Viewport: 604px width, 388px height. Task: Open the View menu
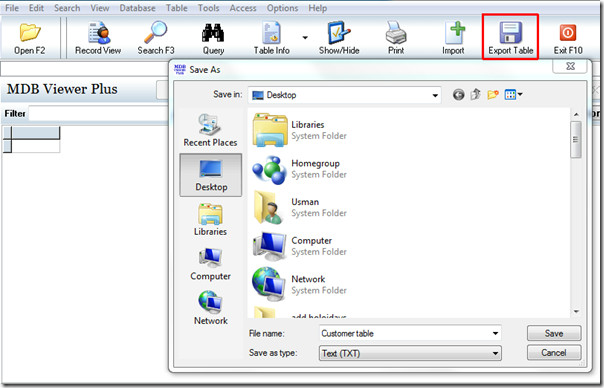click(x=100, y=8)
